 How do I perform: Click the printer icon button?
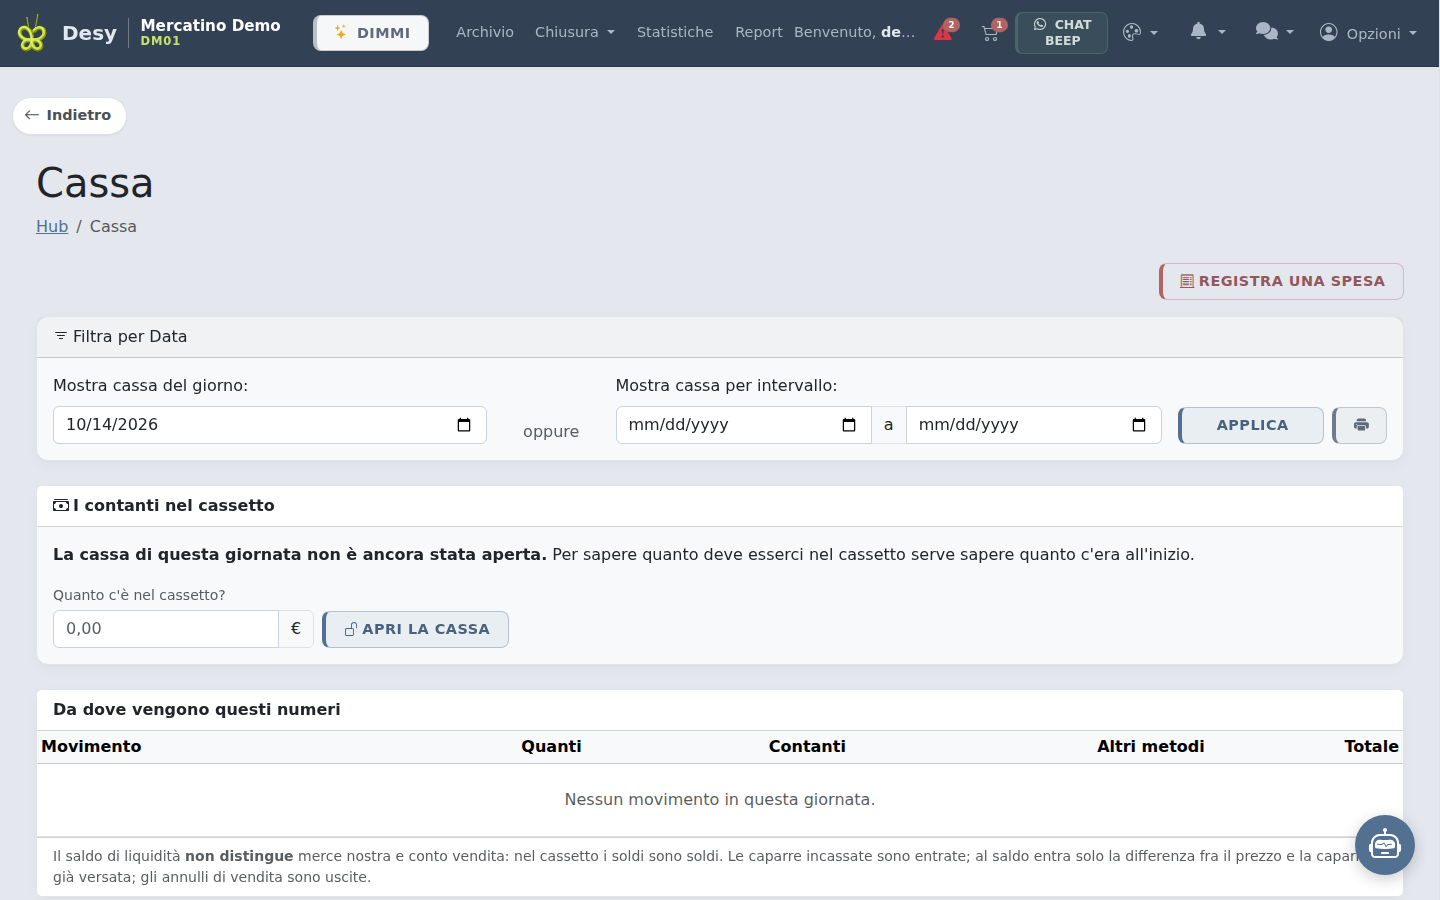1360,425
